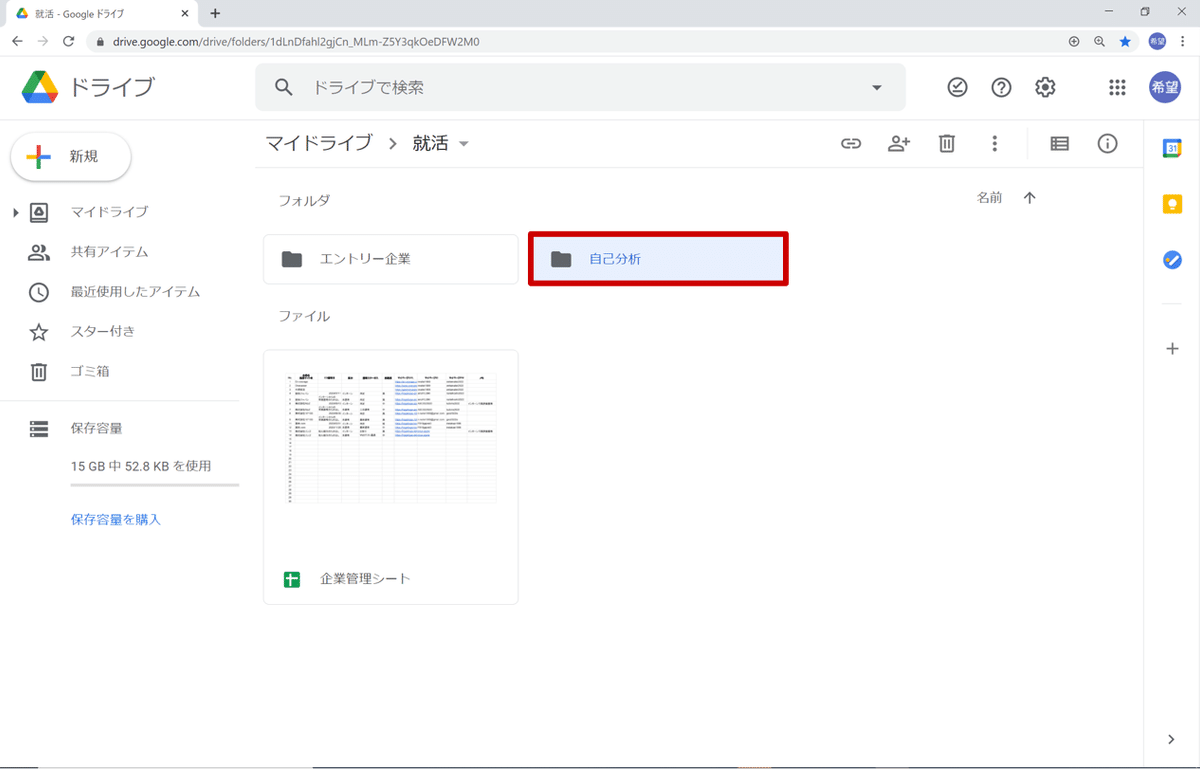Expand マイドライブ in the left sidebar tree

tap(14, 211)
